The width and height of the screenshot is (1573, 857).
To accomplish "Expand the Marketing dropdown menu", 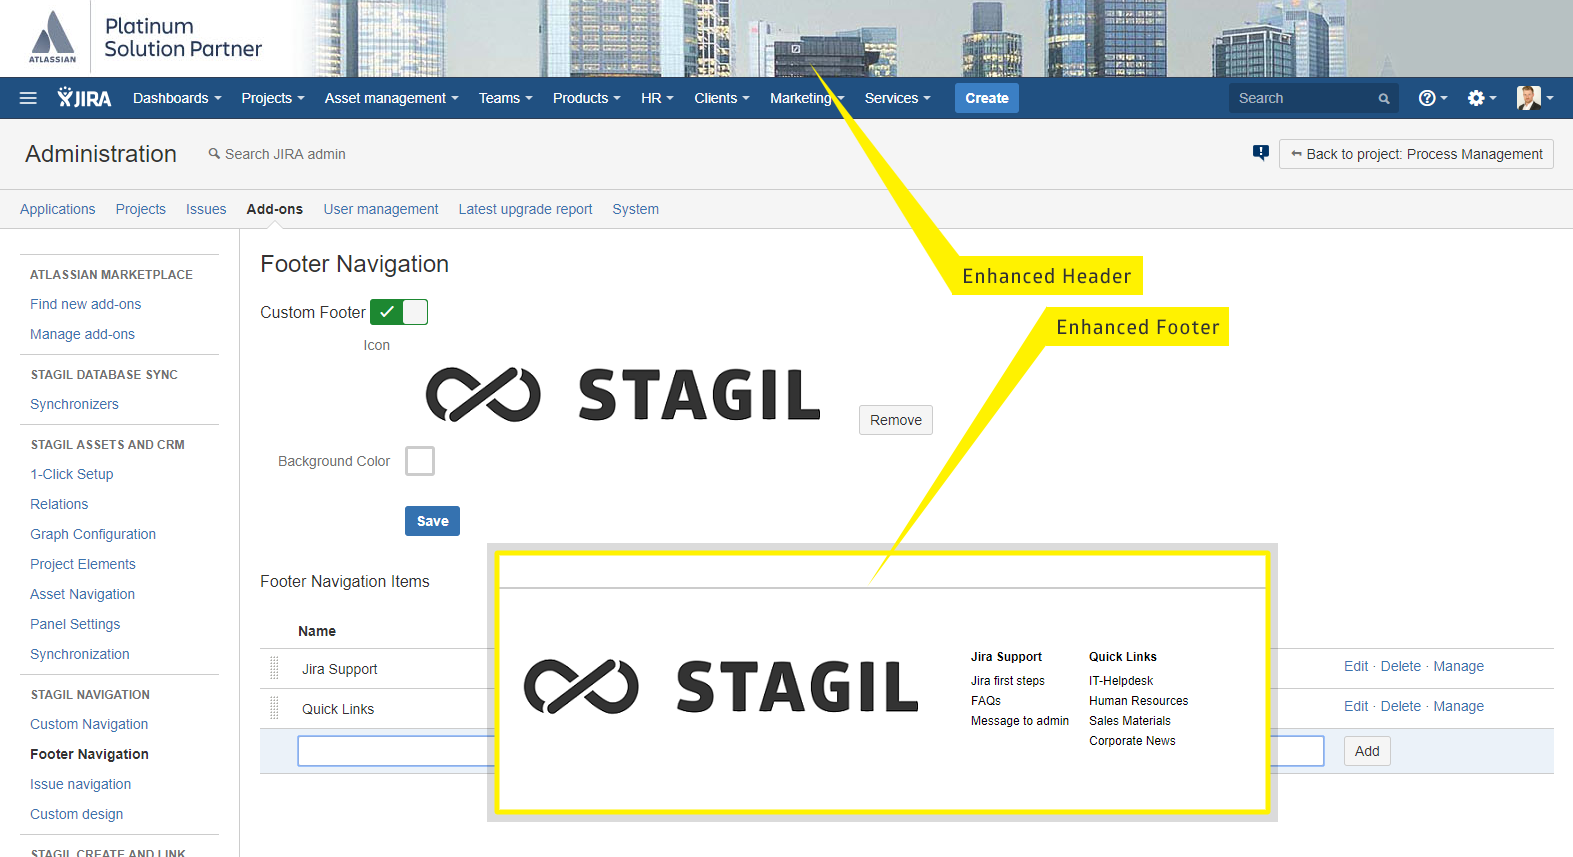I will point(807,98).
